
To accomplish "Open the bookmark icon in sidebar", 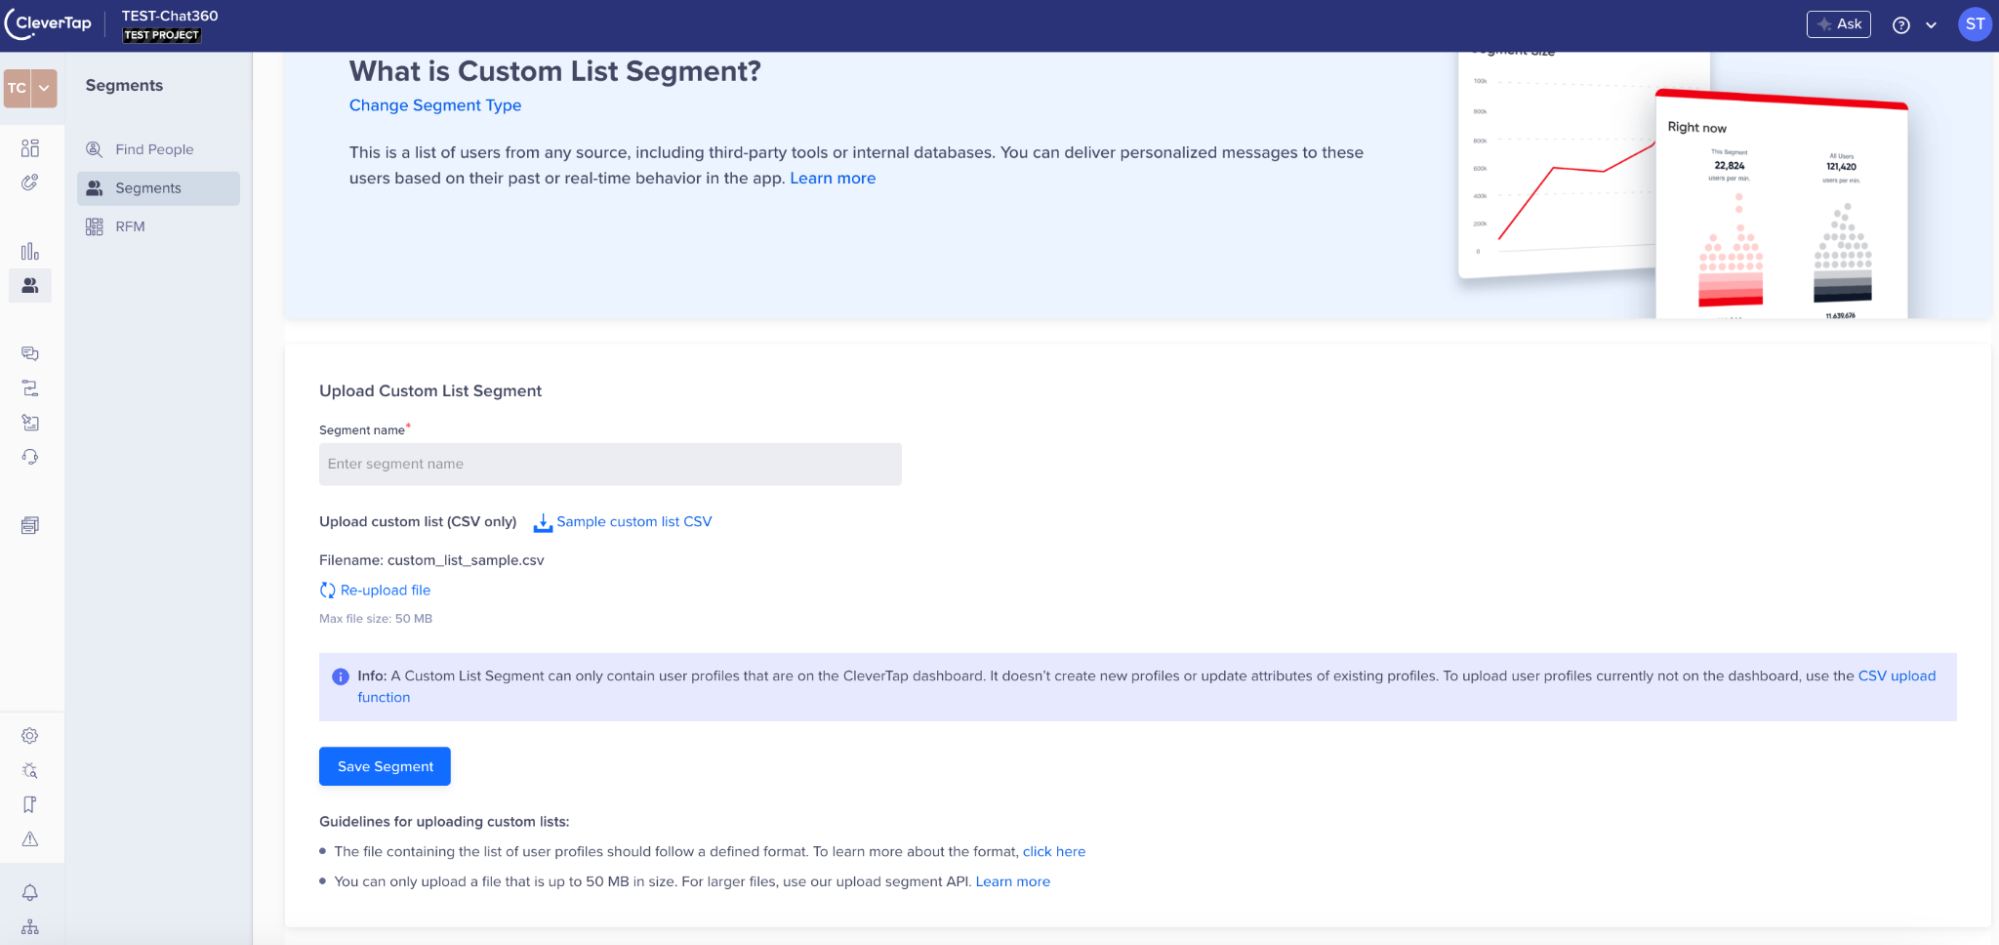I will click(x=30, y=804).
